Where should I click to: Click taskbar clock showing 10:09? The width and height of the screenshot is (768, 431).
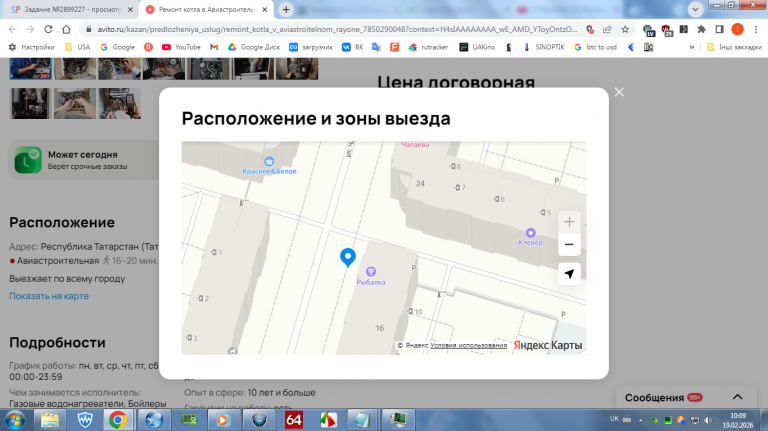pos(738,420)
